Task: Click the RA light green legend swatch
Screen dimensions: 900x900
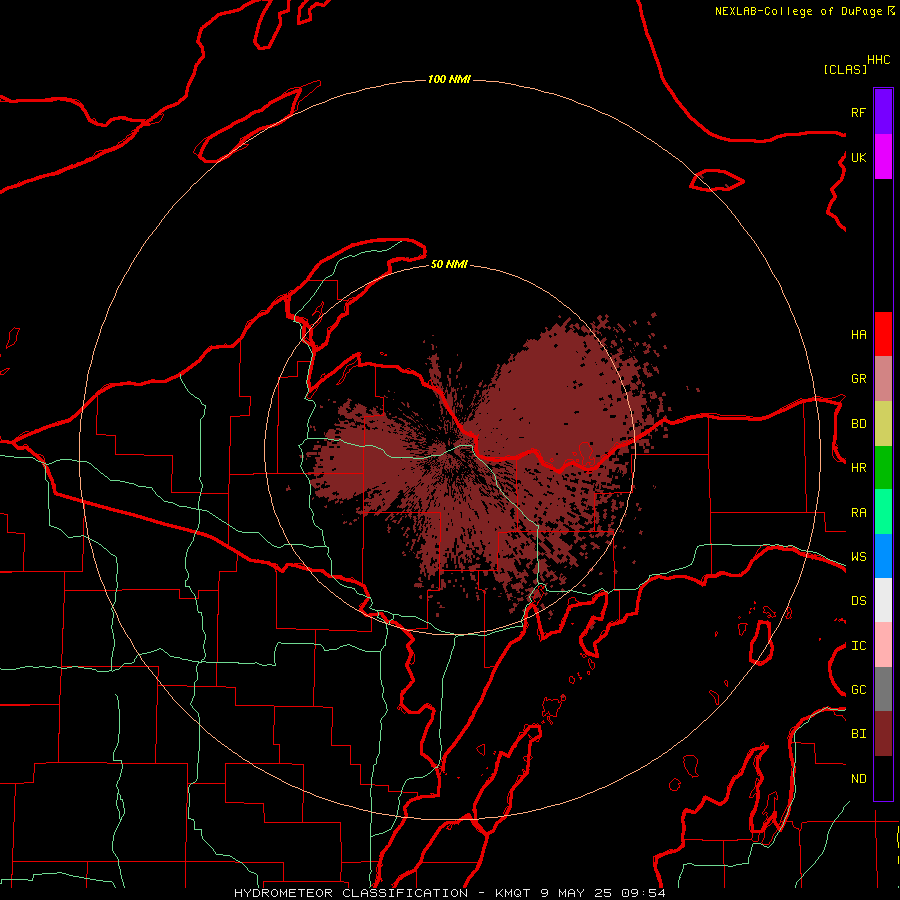Action: [x=883, y=512]
